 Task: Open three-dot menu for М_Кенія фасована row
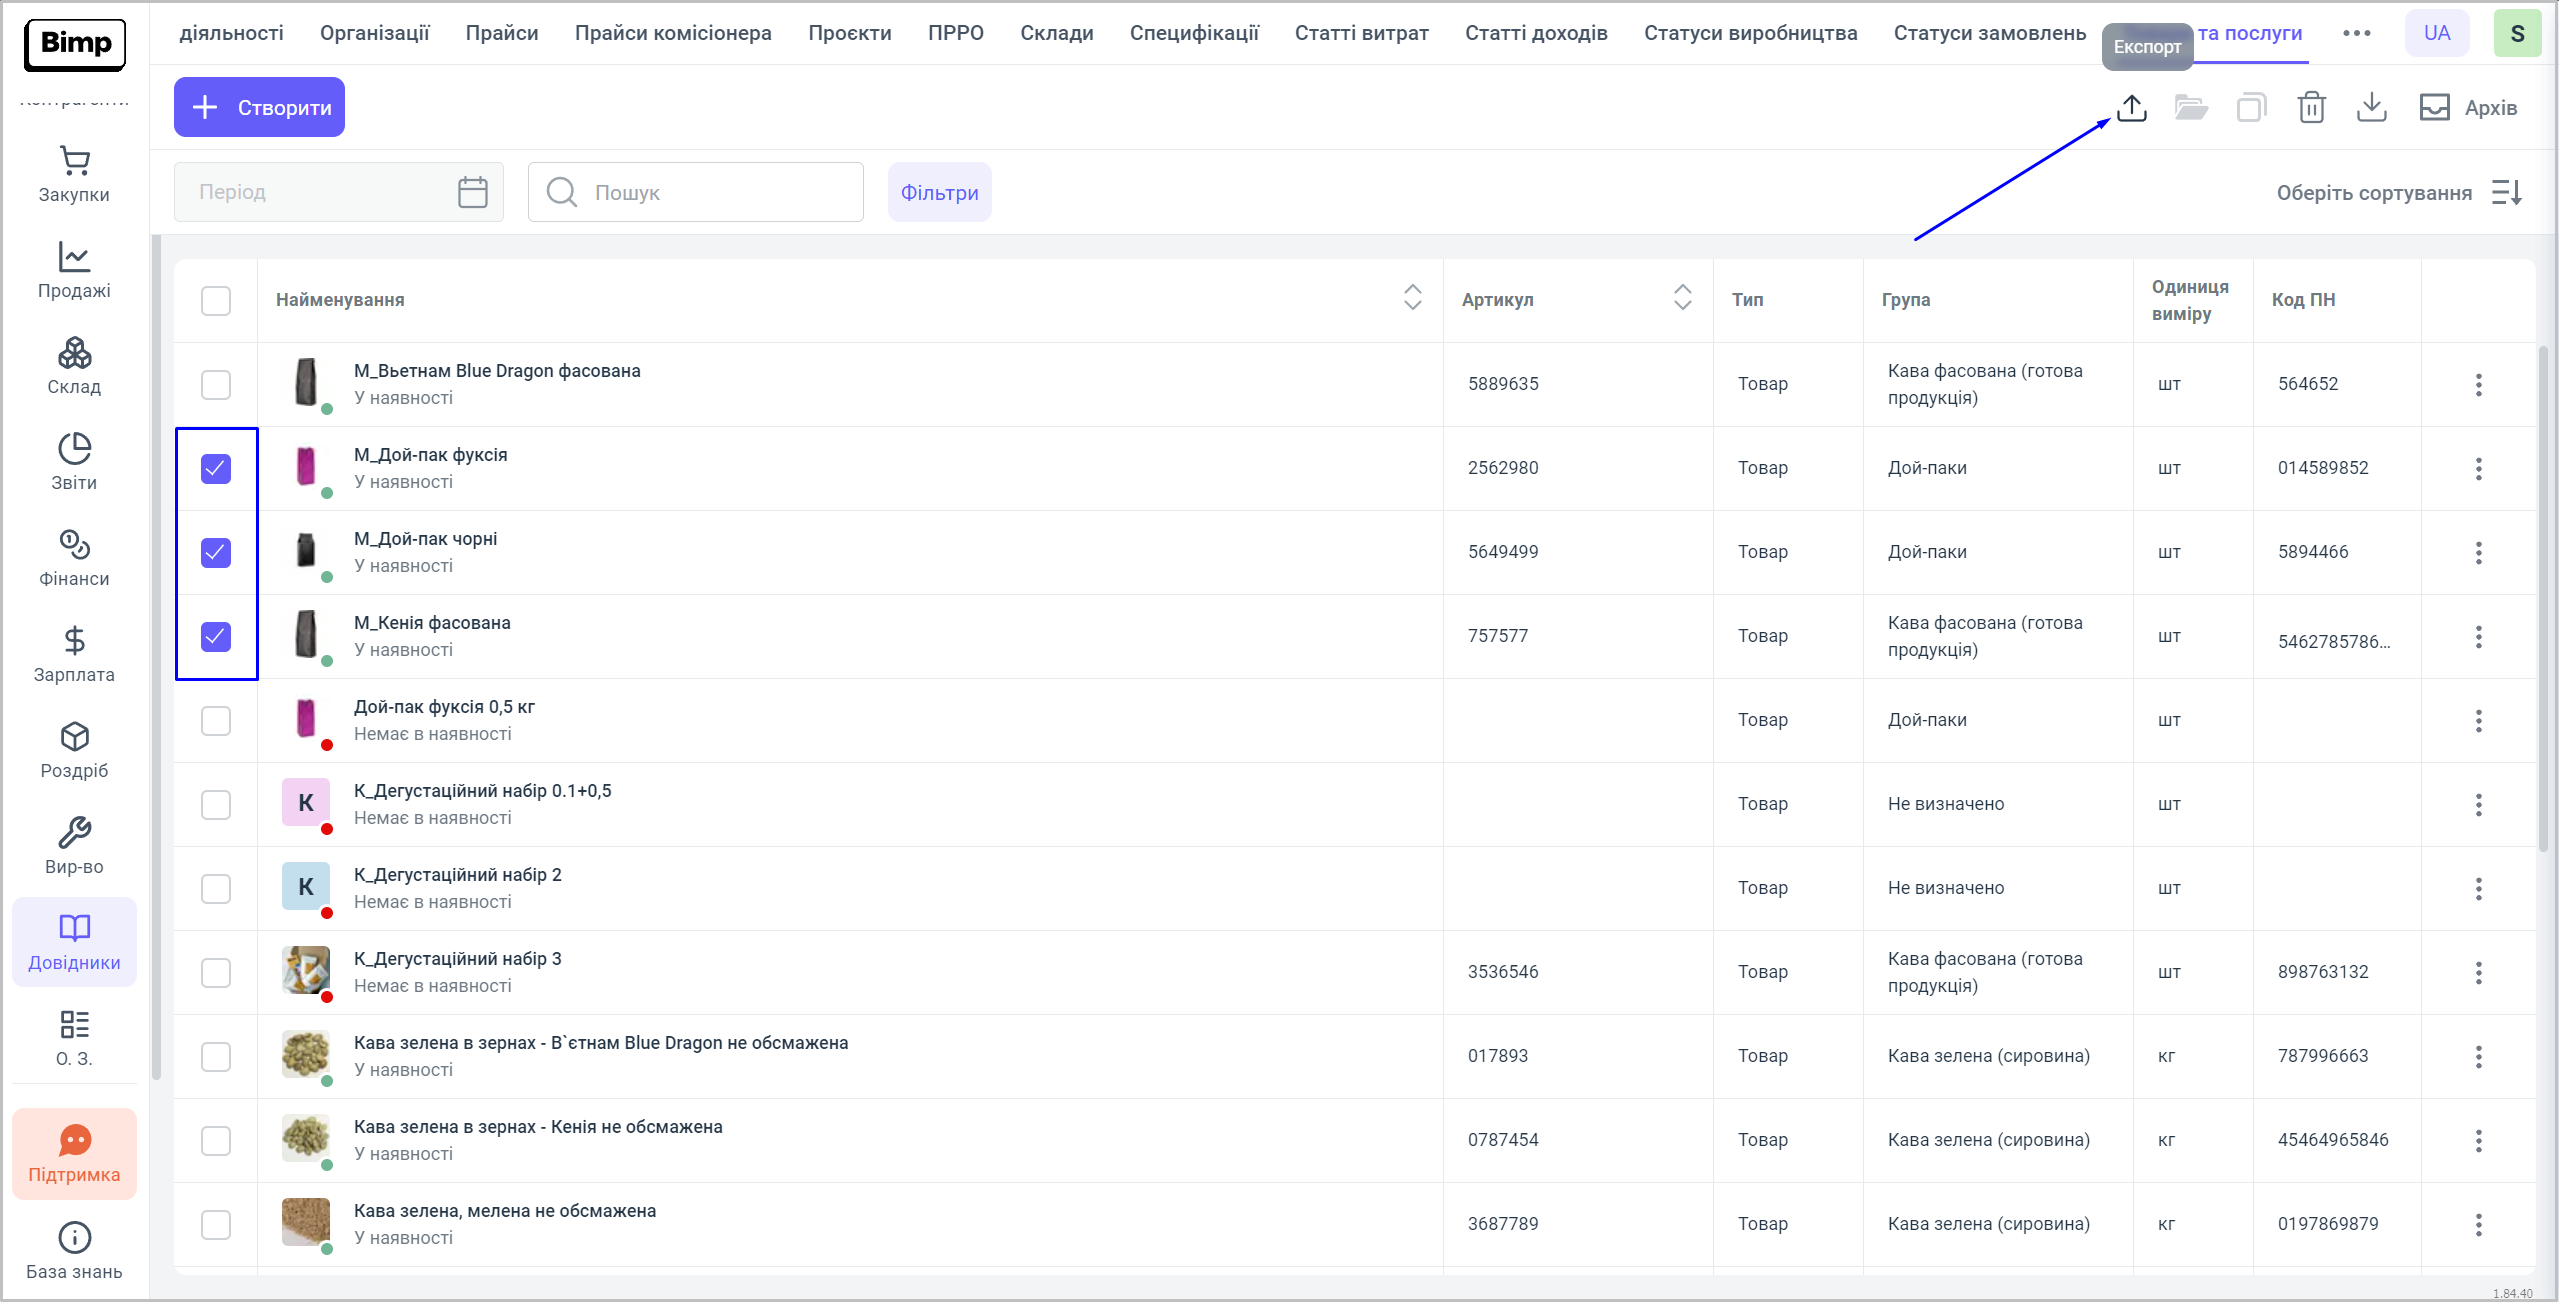tap(2478, 637)
